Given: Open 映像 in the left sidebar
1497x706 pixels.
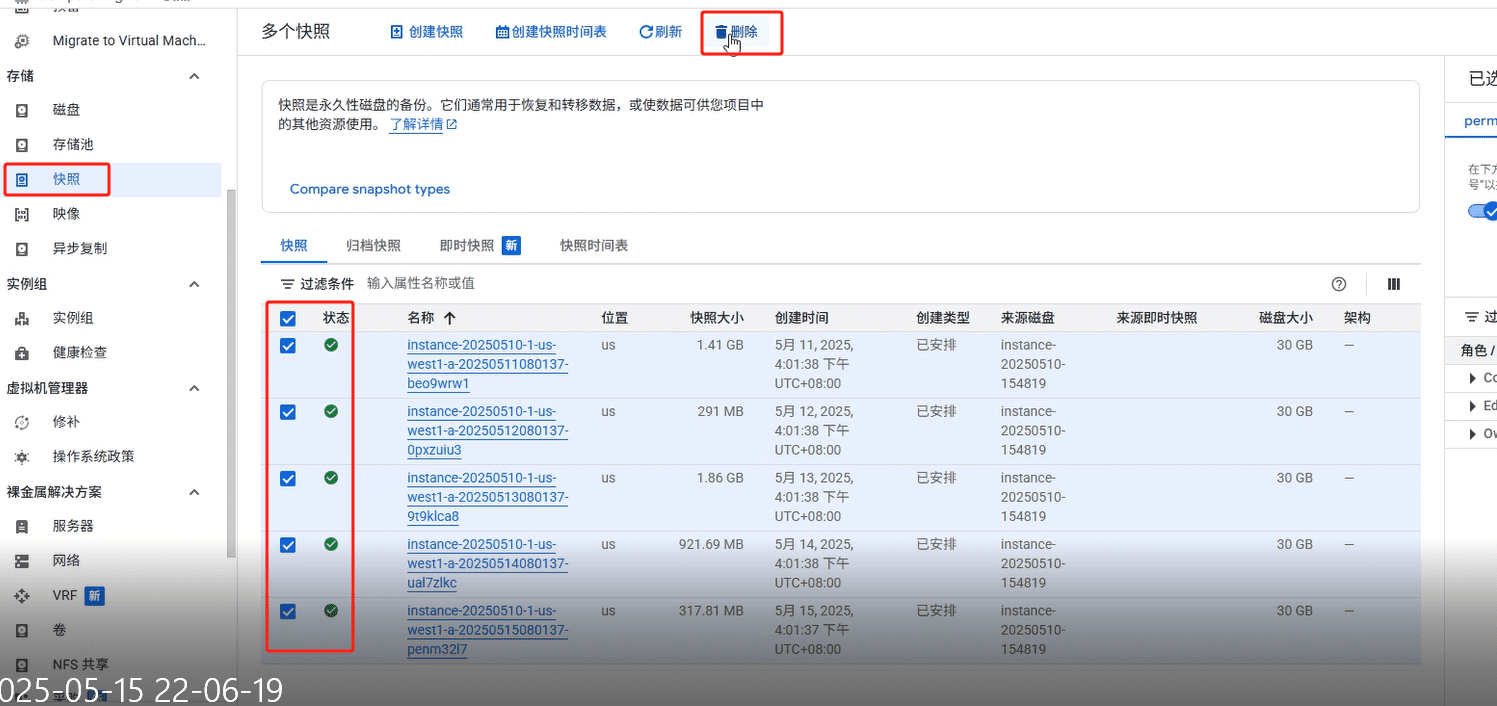Looking at the screenshot, I should 66,214.
